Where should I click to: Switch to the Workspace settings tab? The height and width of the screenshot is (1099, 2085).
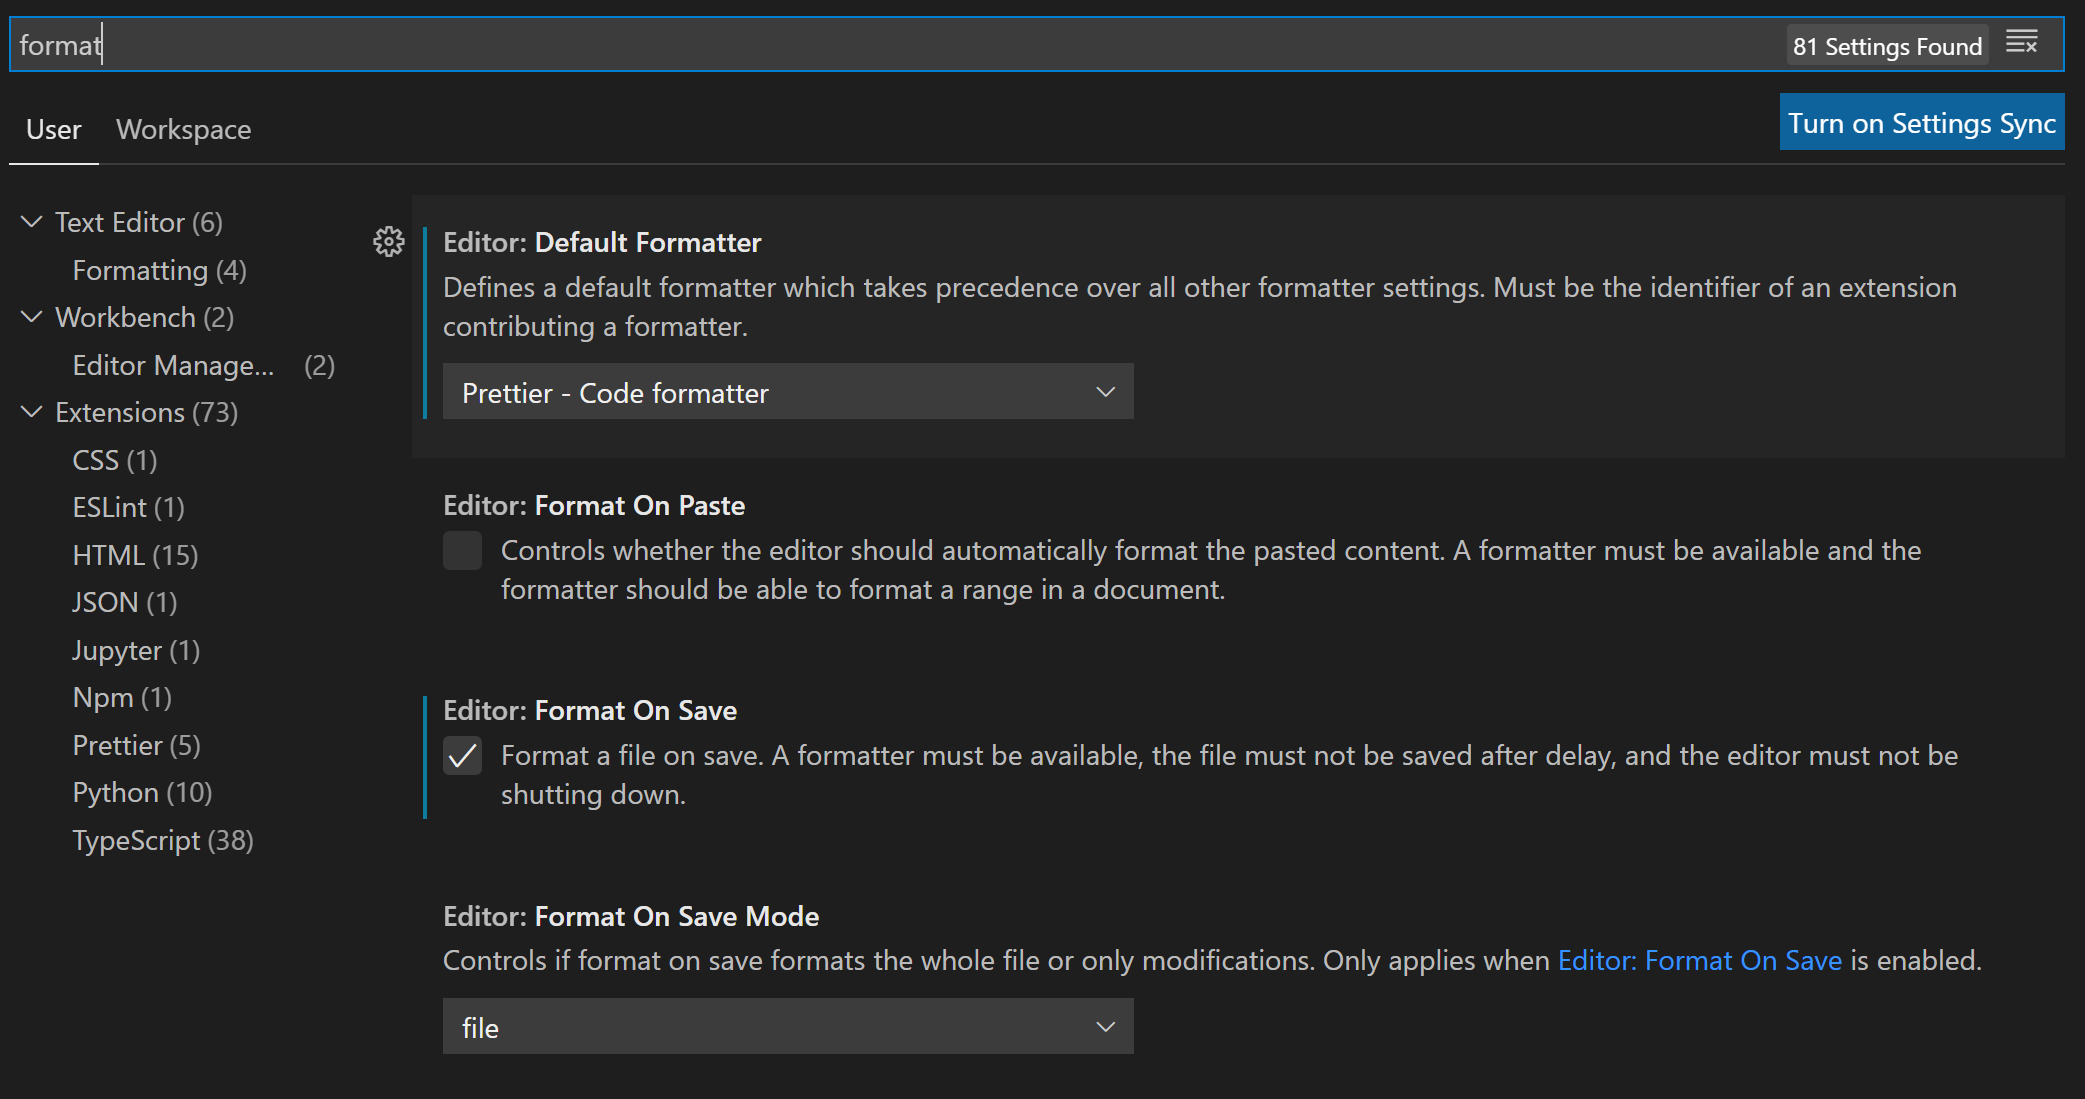pos(183,130)
